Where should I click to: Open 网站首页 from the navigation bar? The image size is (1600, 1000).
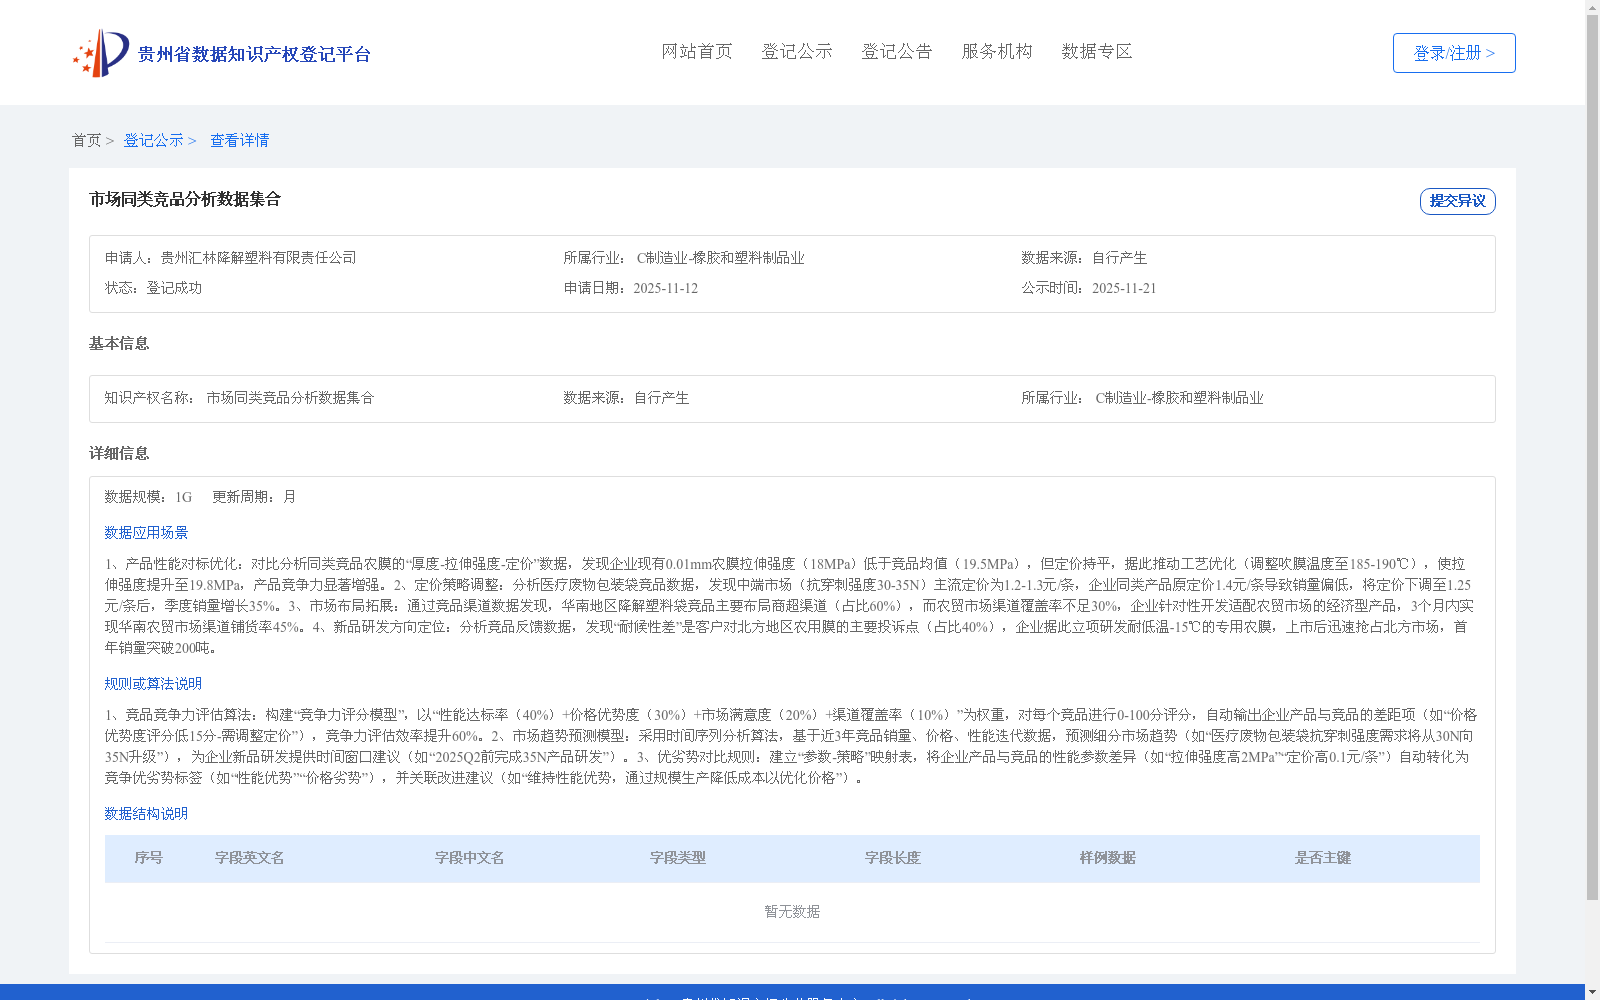click(697, 51)
